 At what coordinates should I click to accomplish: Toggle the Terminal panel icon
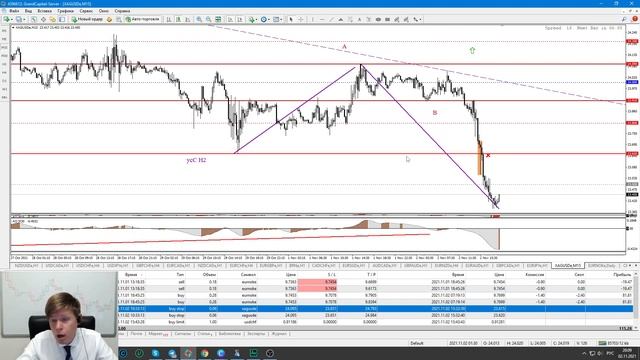(x=62, y=19)
